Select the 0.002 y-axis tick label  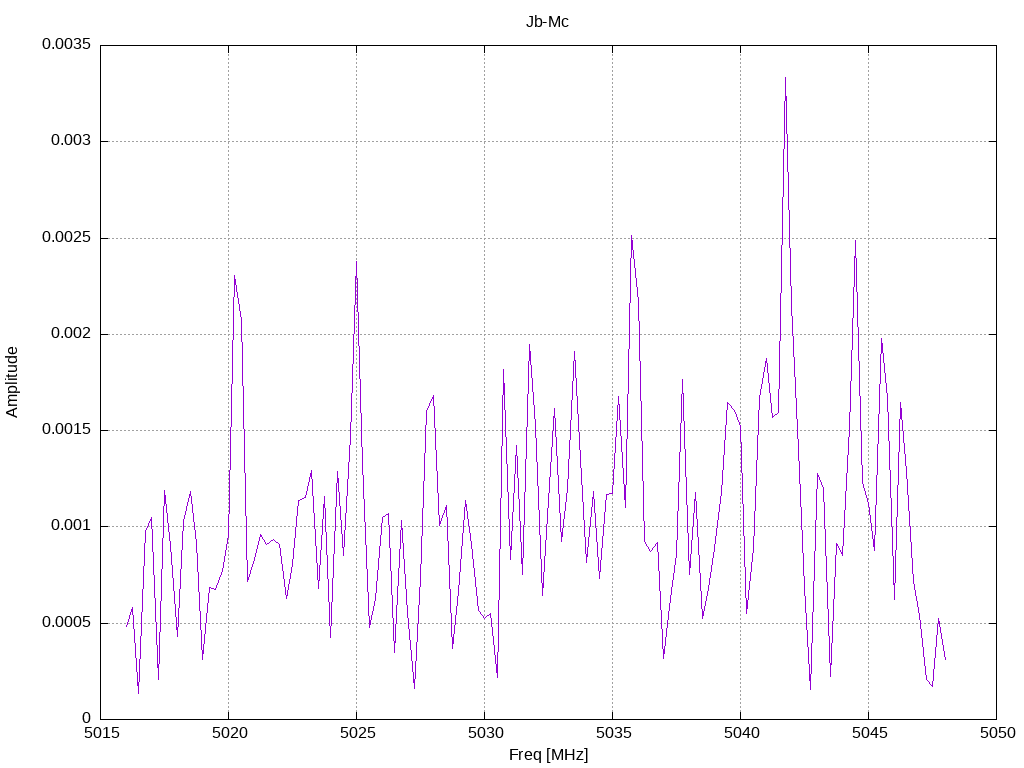click(71, 334)
